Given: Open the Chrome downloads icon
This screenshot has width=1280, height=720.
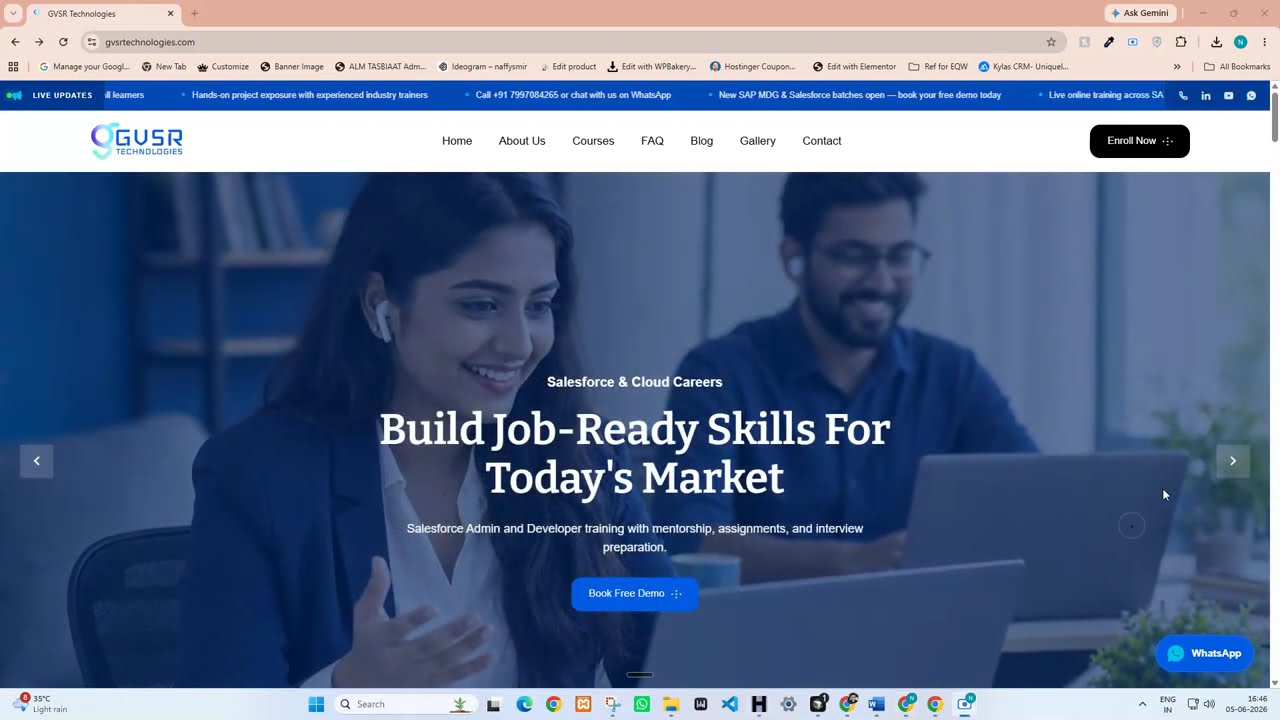Looking at the screenshot, I should (x=1216, y=42).
